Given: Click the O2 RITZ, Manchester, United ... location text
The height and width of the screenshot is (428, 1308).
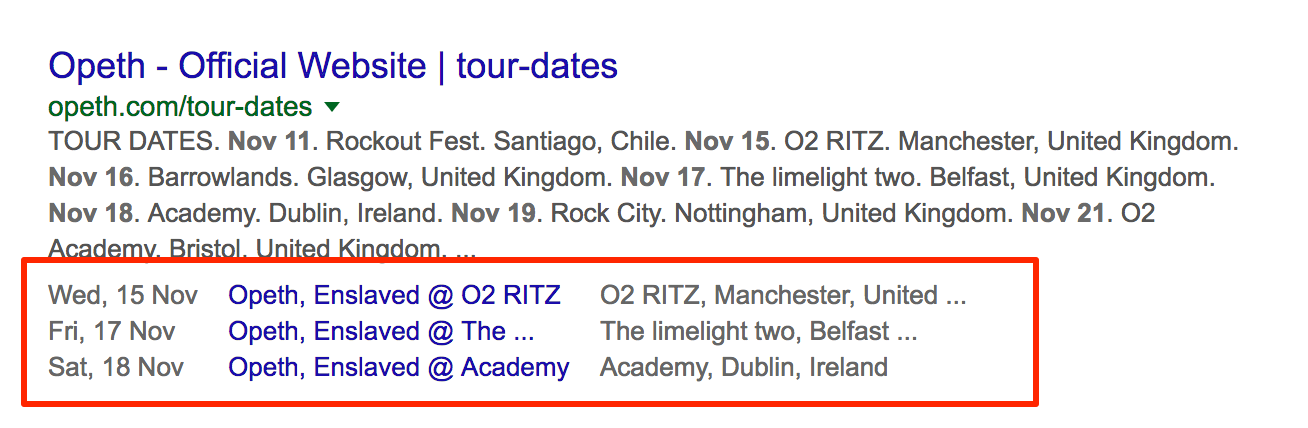Looking at the screenshot, I should (783, 295).
